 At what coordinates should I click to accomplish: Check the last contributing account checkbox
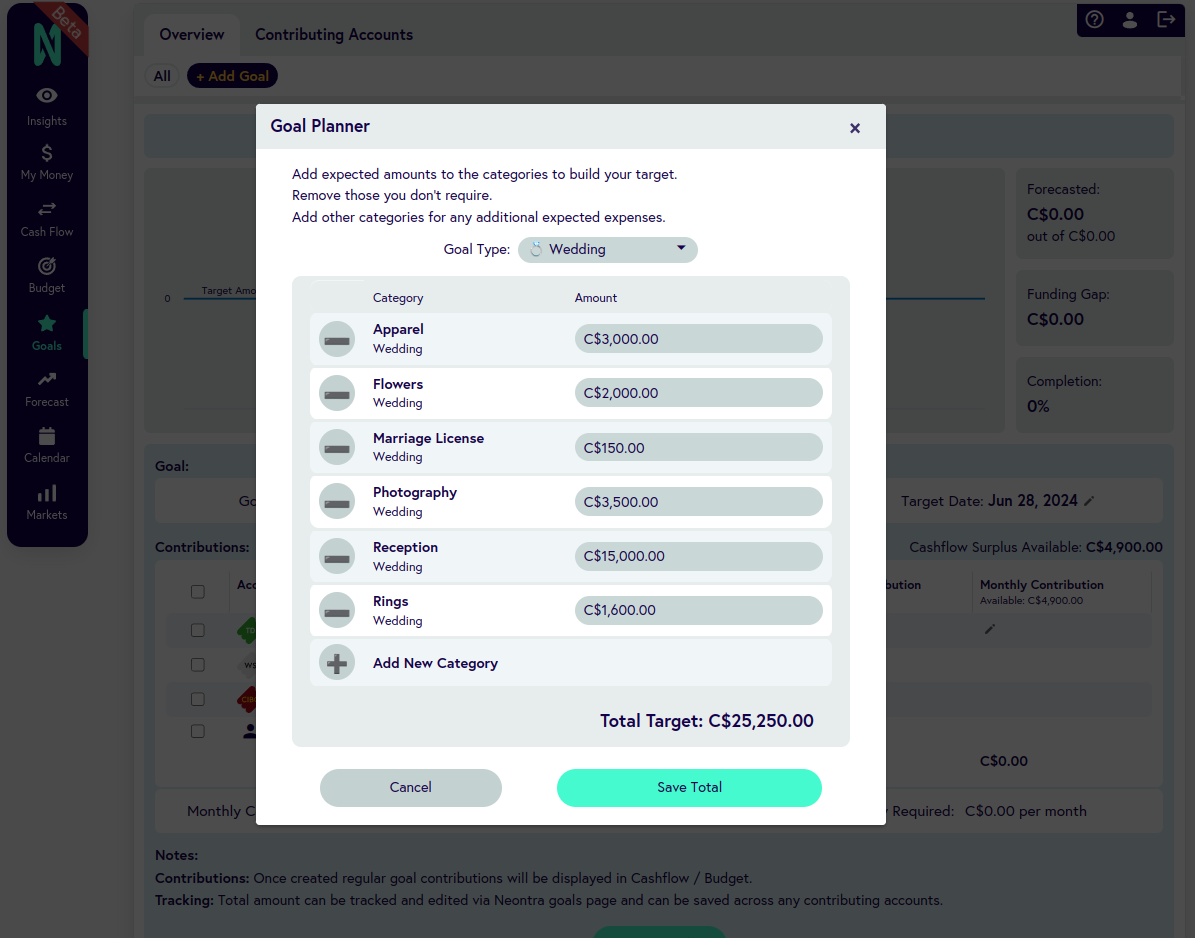pyautogui.click(x=198, y=731)
